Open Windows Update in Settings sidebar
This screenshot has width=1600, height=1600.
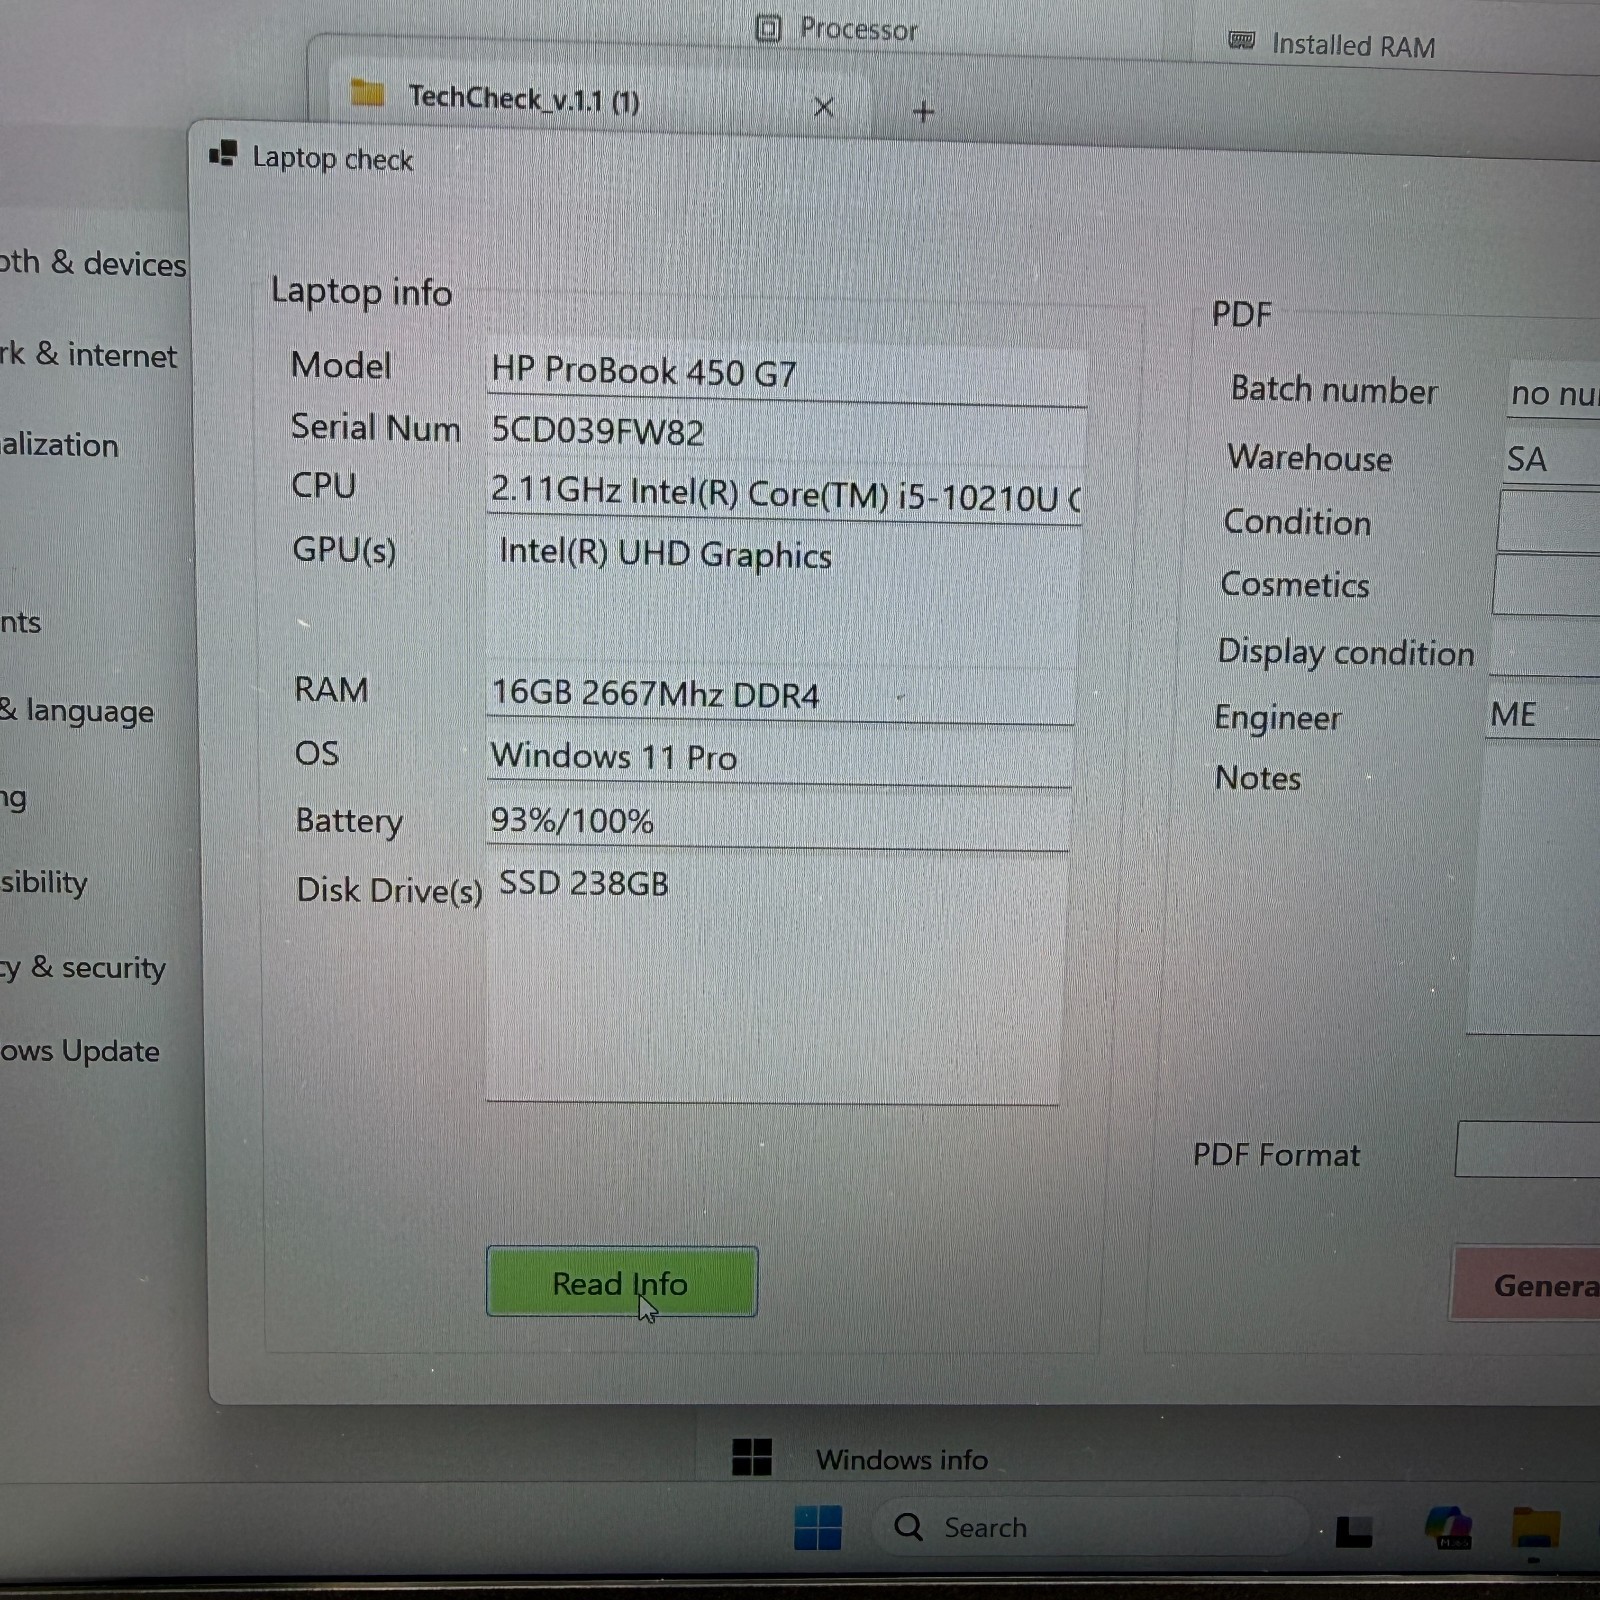[x=80, y=1051]
